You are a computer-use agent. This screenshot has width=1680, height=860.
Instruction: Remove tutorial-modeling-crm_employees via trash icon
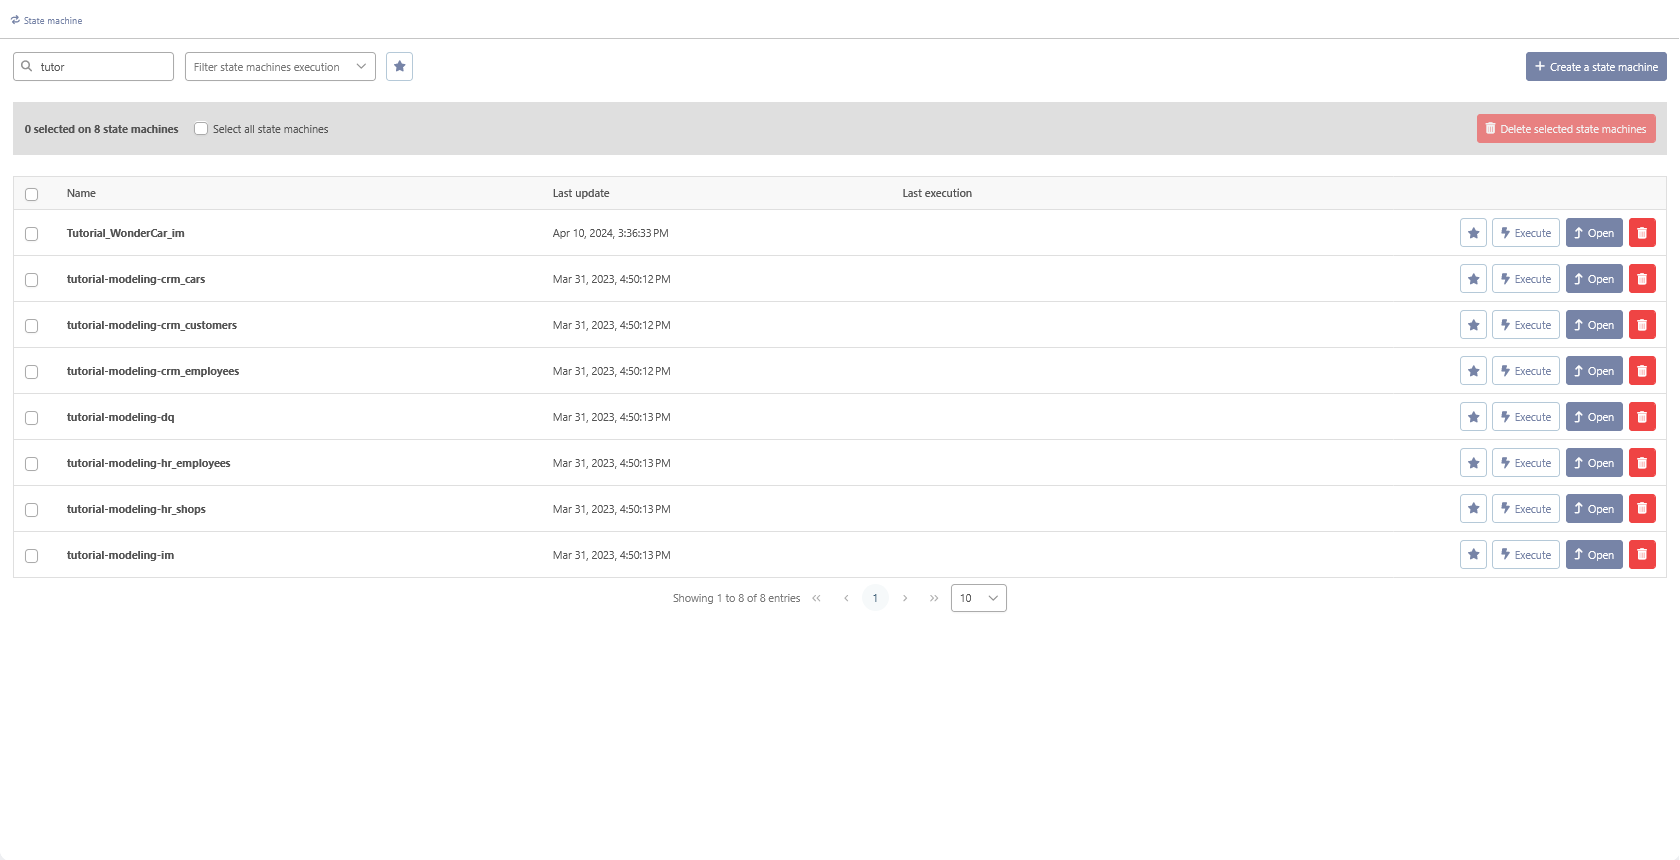(1642, 371)
